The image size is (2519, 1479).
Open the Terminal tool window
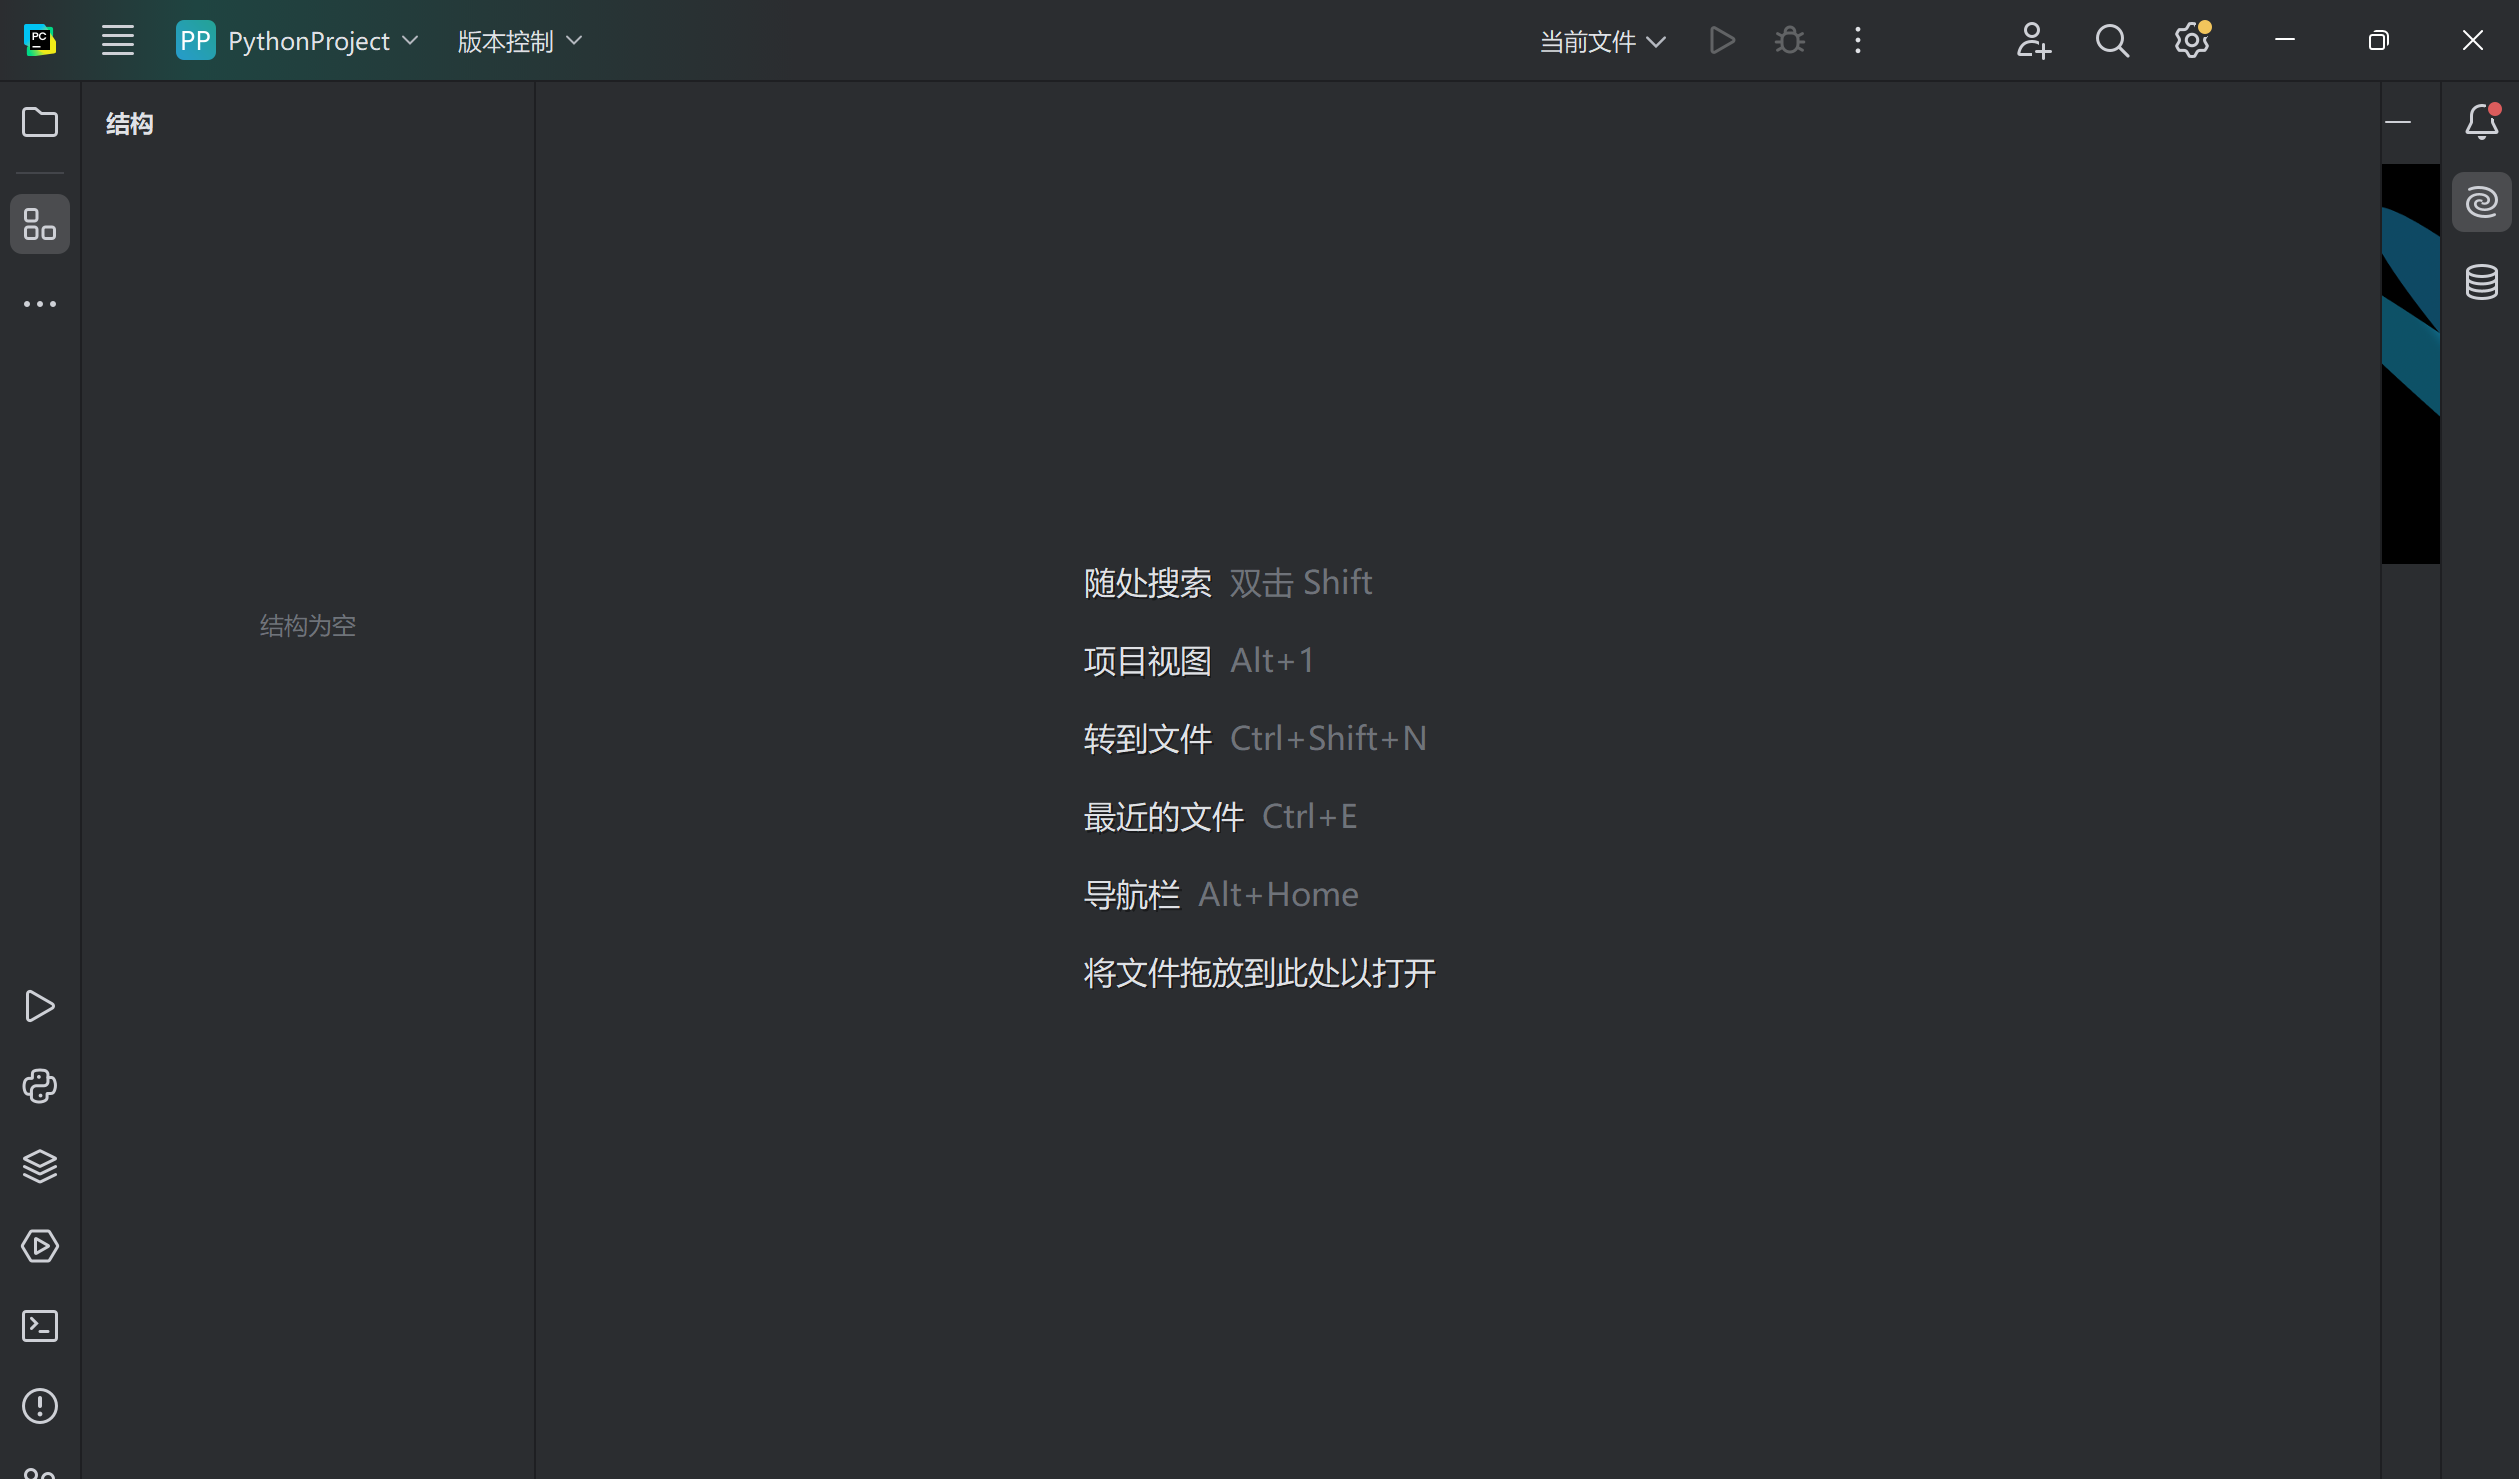pyautogui.click(x=40, y=1326)
